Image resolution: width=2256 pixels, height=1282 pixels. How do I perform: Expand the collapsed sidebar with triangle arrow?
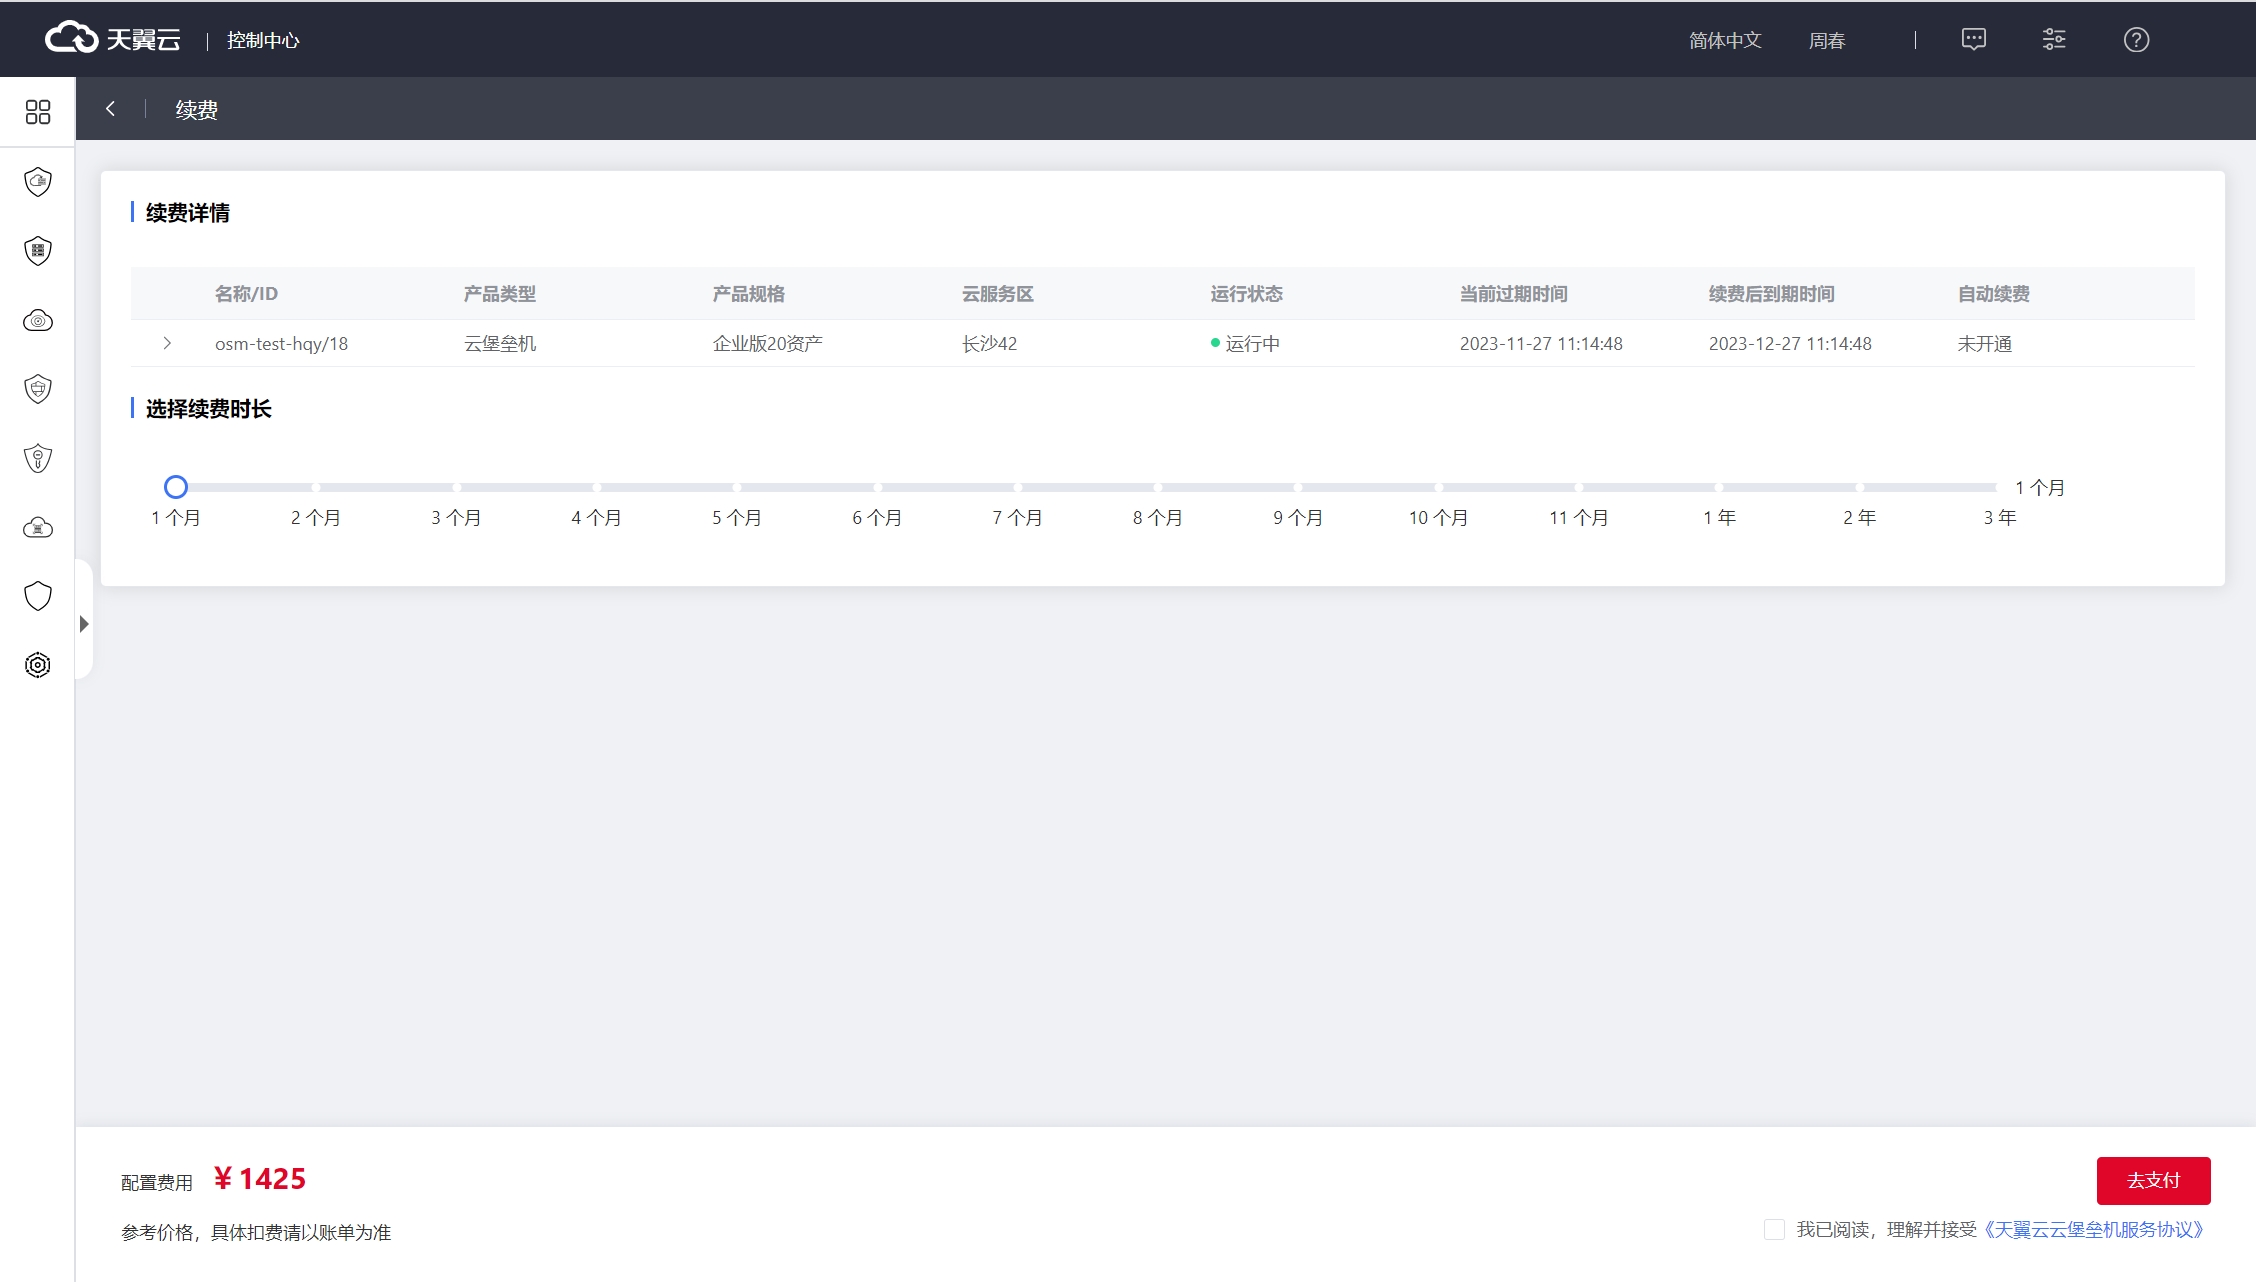[x=84, y=624]
